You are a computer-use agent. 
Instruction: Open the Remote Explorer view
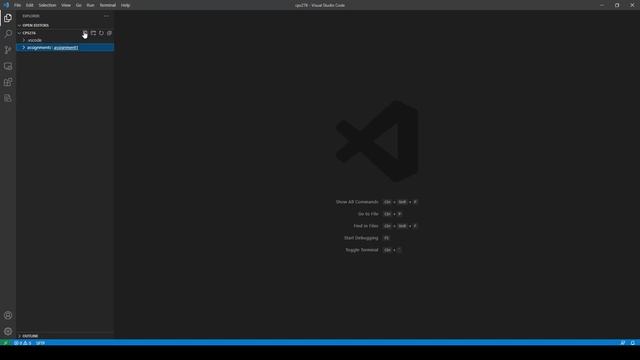click(8, 66)
